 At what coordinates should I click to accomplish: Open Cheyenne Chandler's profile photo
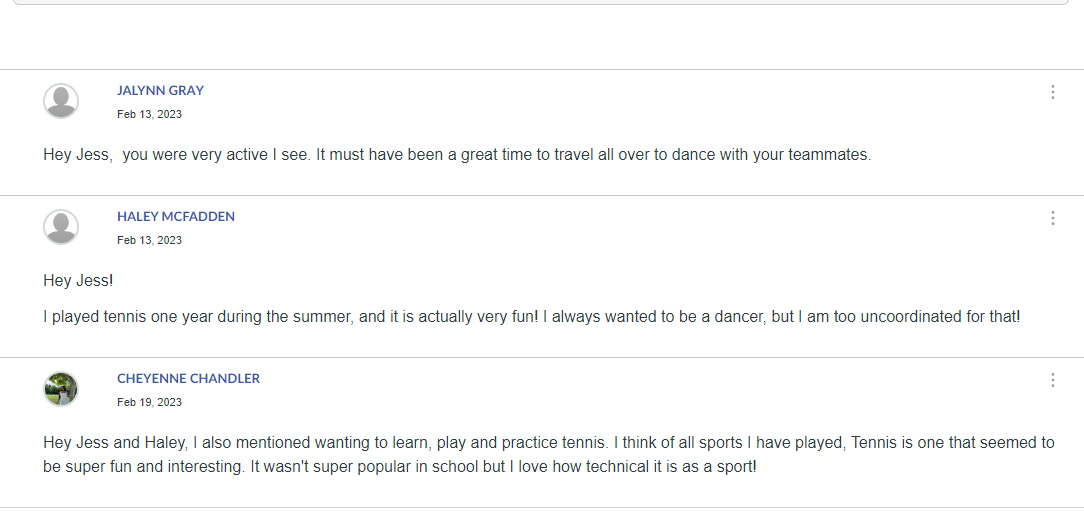click(61, 389)
